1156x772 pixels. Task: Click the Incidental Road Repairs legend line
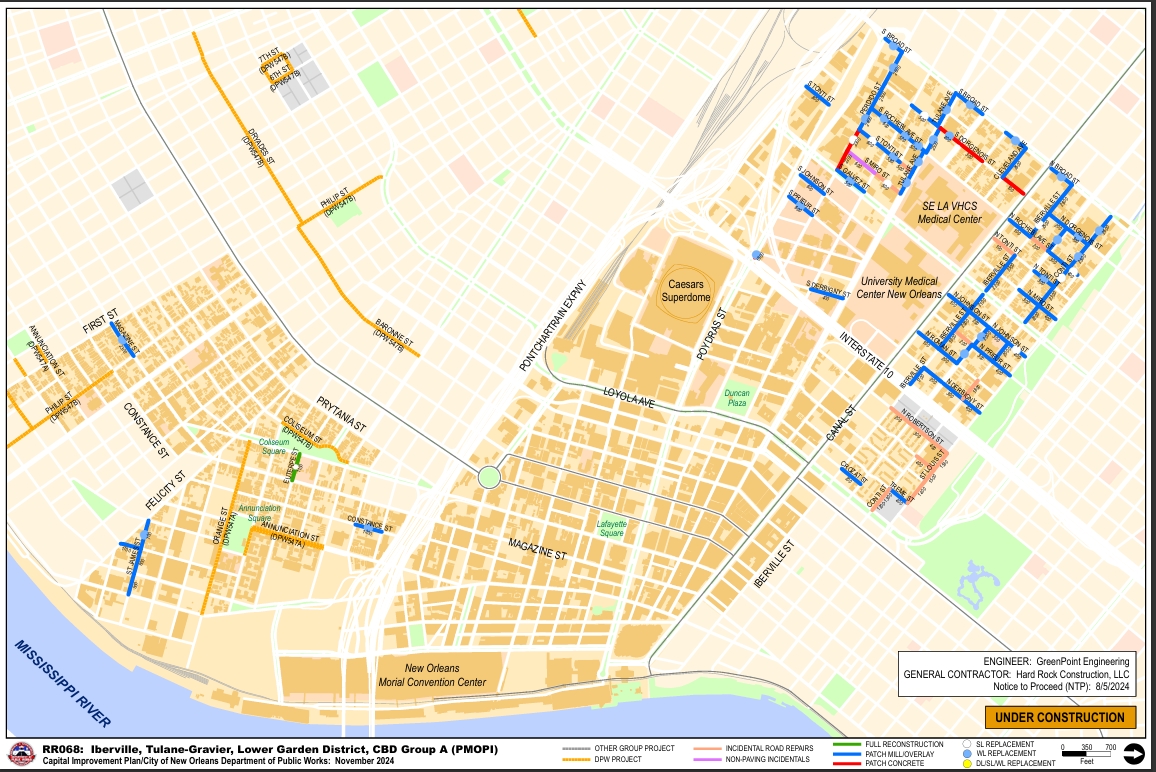[706, 749]
